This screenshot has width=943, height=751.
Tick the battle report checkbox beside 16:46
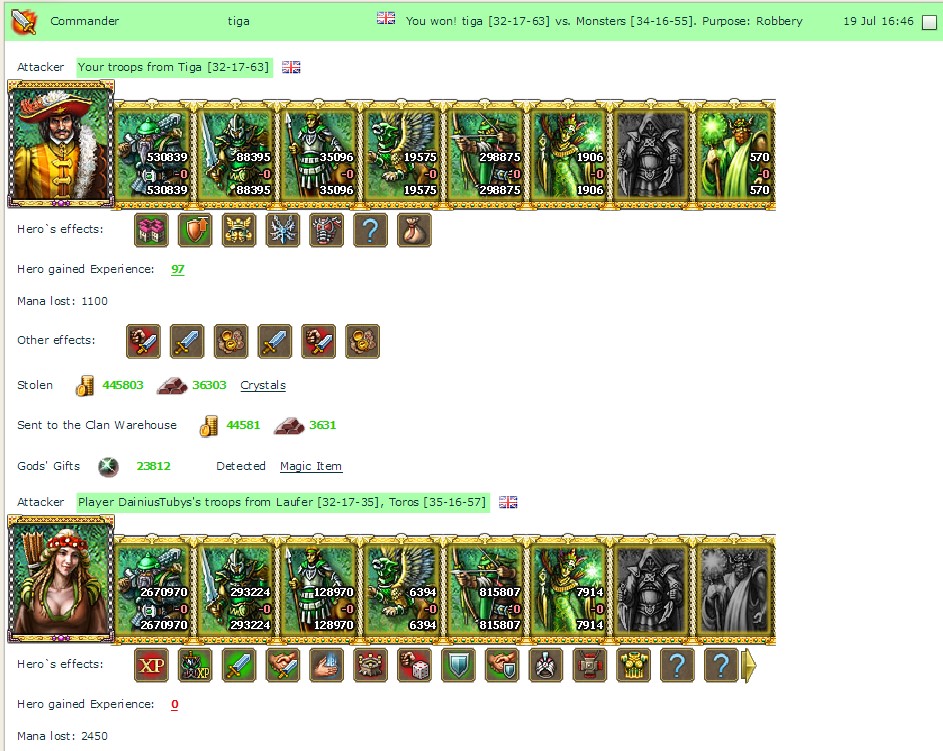click(x=929, y=22)
